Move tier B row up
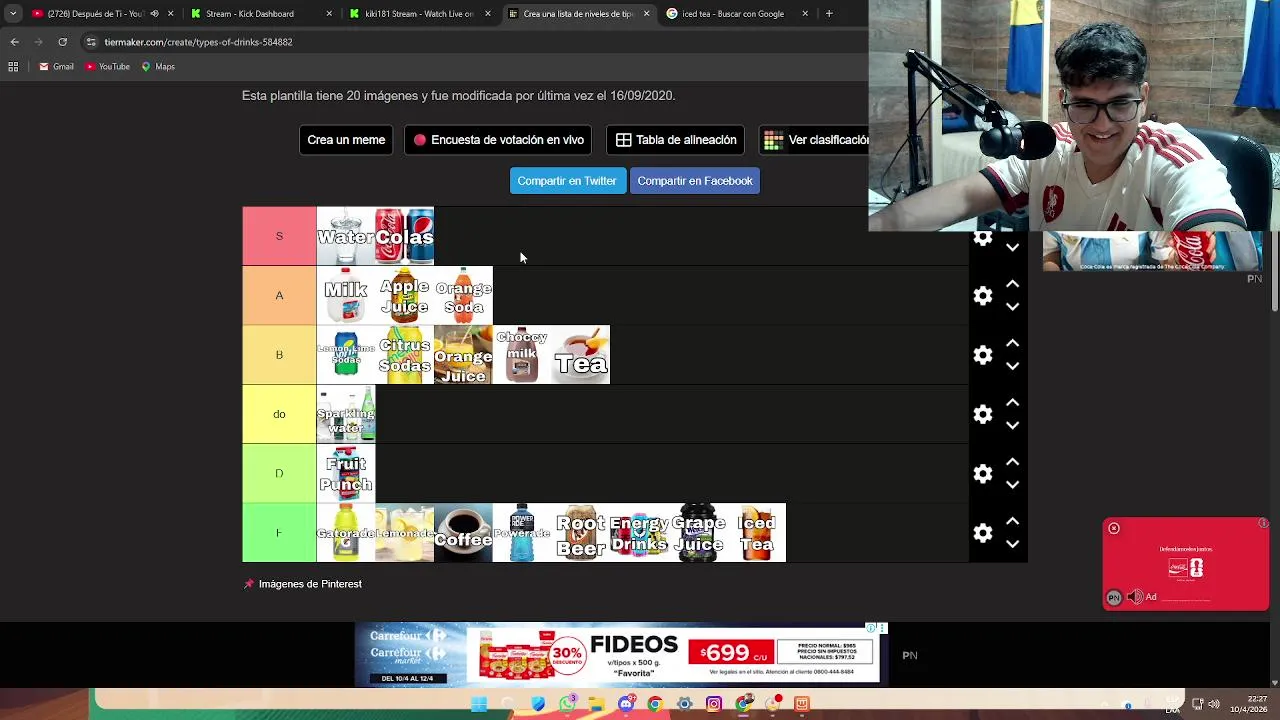The width and height of the screenshot is (1280, 720). tap(1012, 343)
